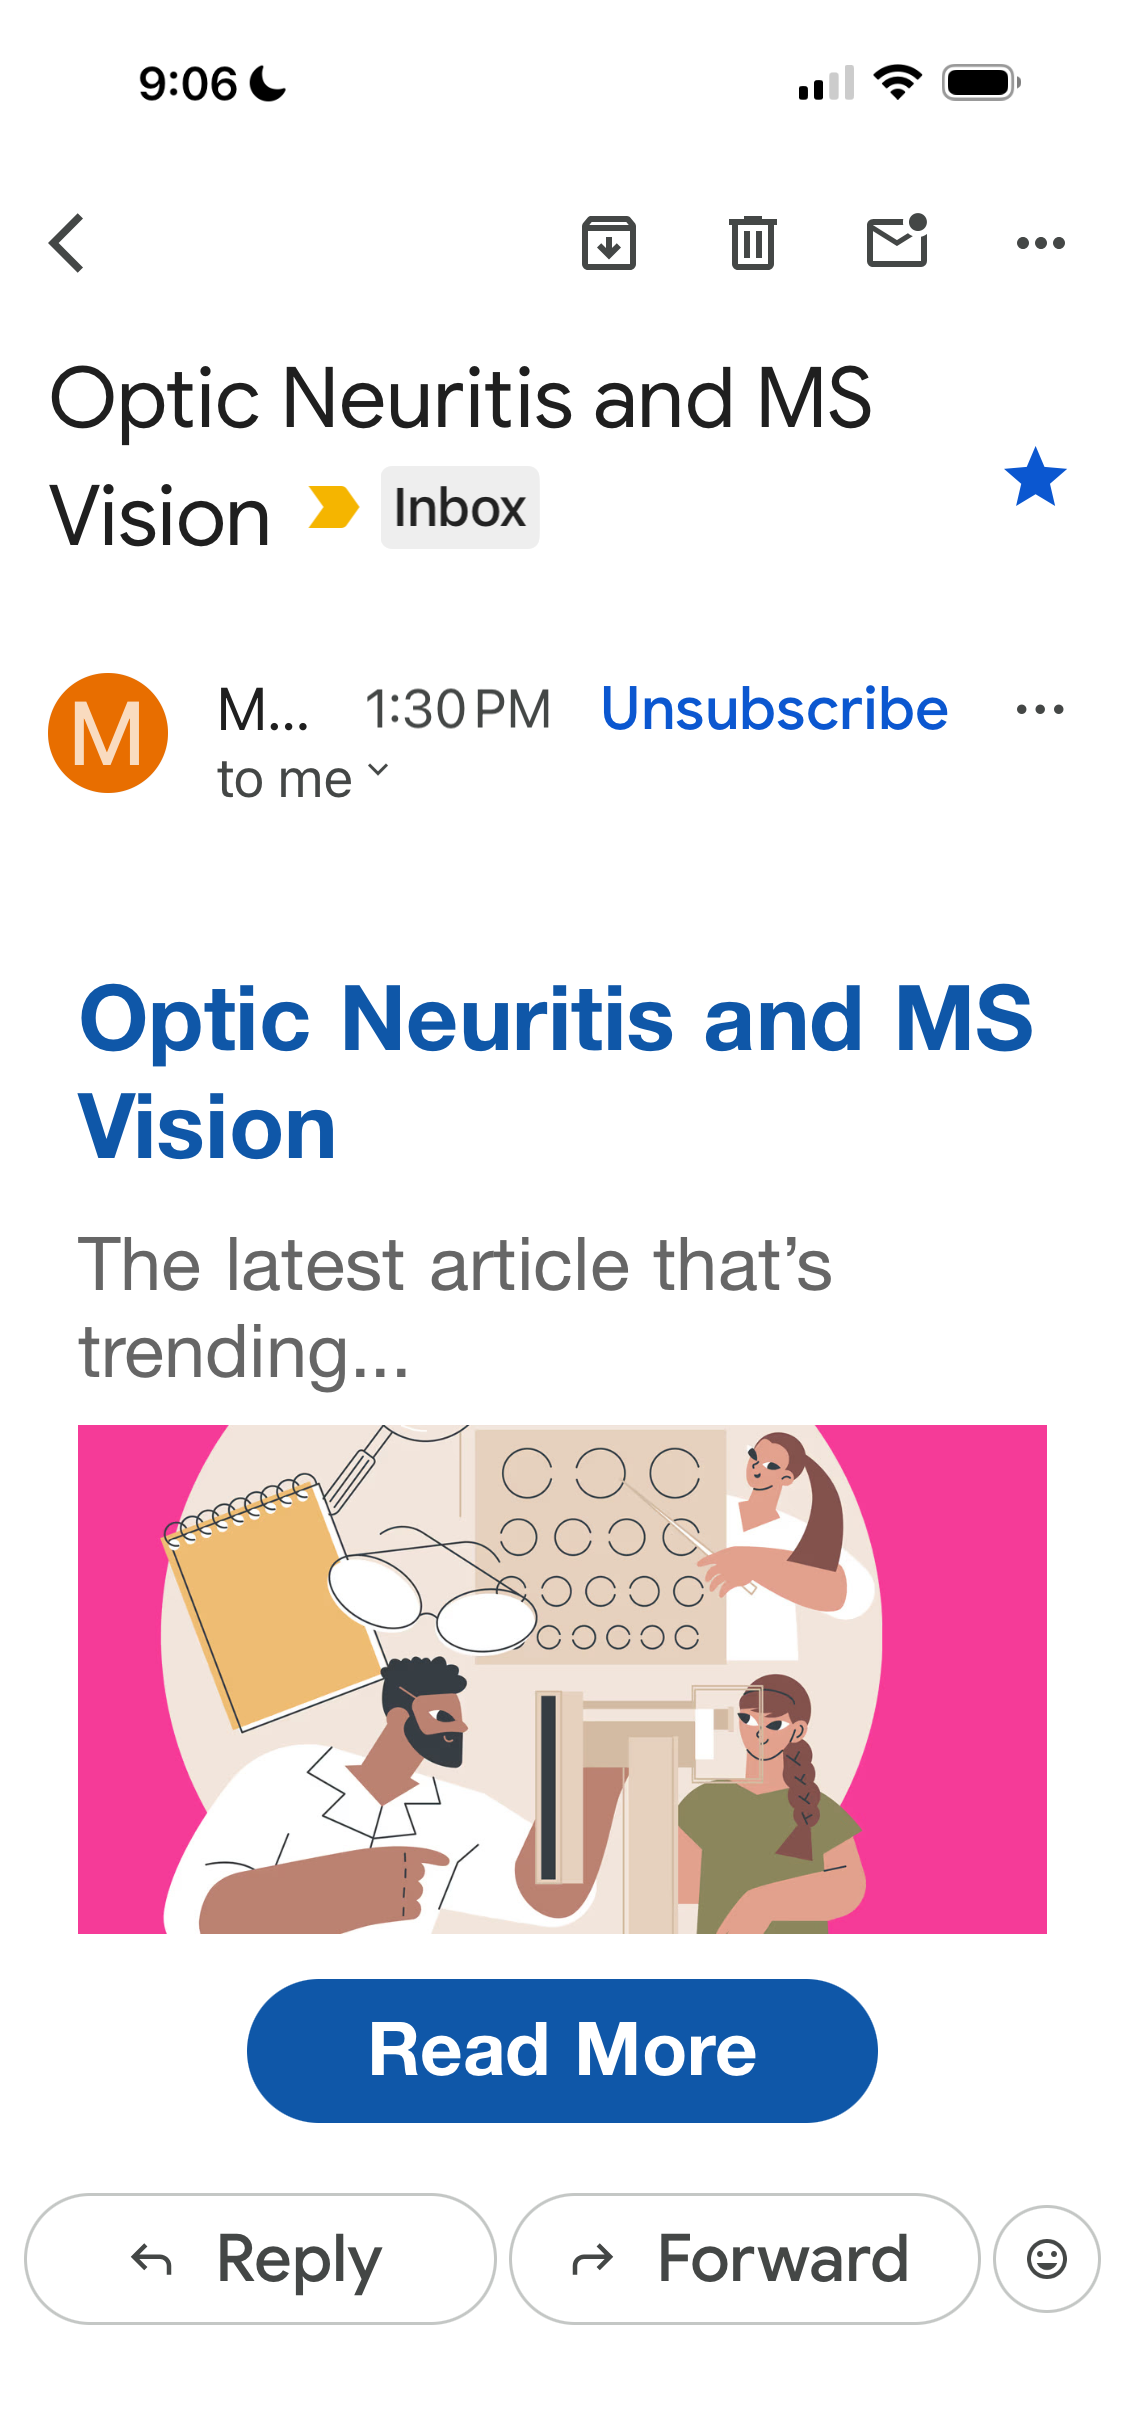Click the Unsubscribe link
The width and height of the screenshot is (1125, 2436).
point(775,709)
